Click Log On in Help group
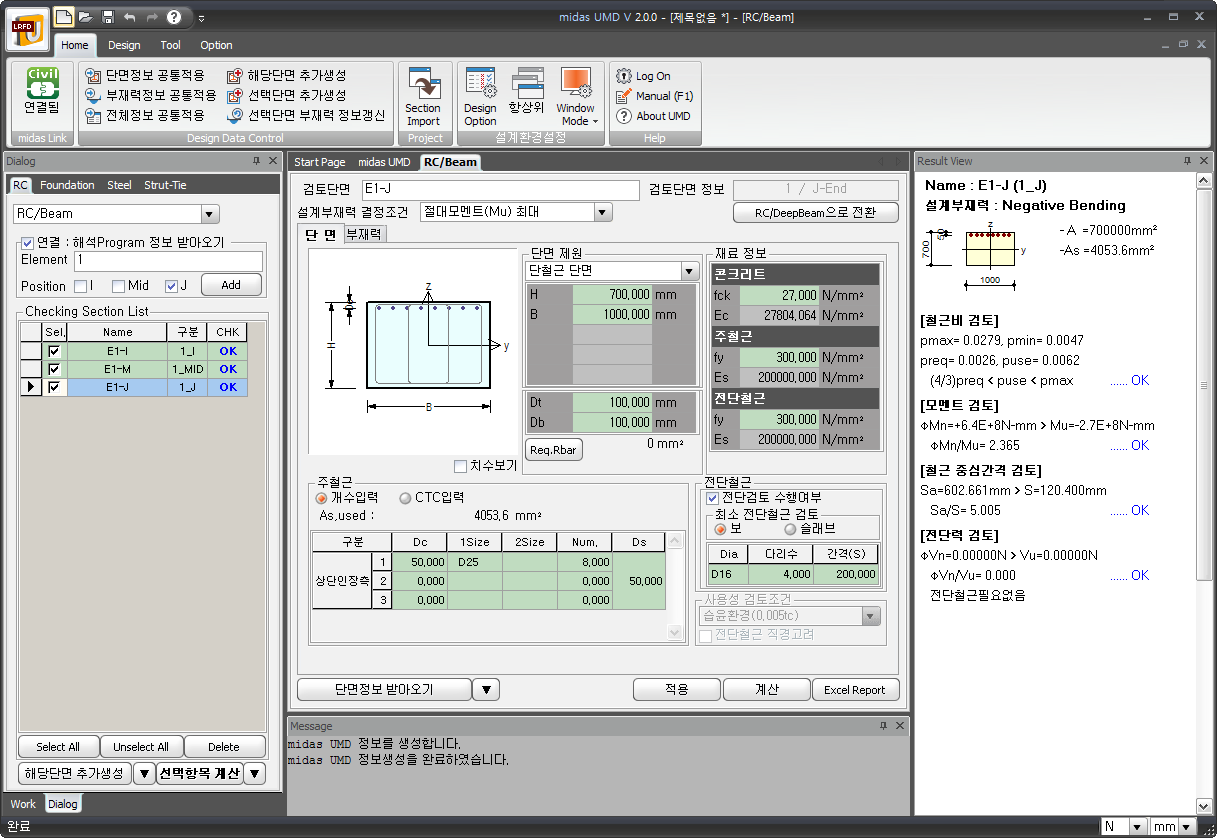 pyautogui.click(x=643, y=76)
